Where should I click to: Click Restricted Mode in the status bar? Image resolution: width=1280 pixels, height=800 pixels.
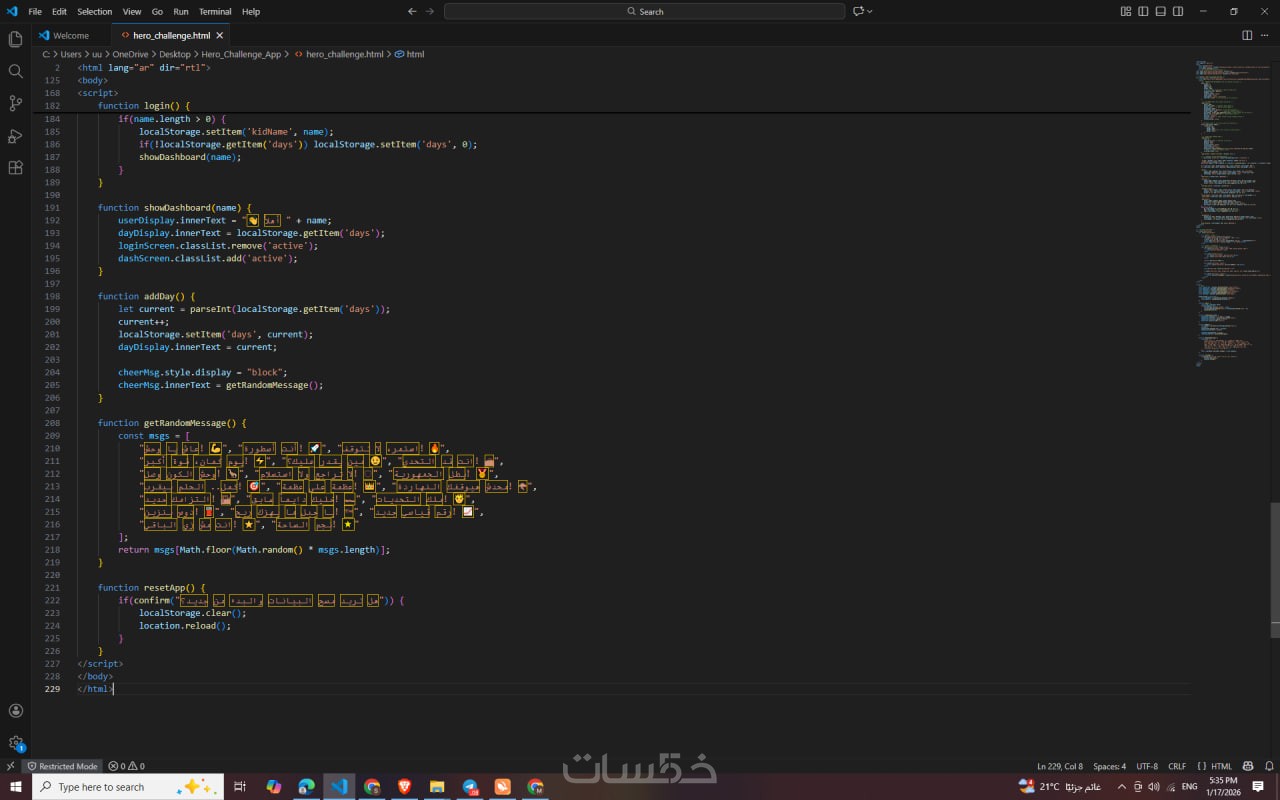tap(62, 766)
